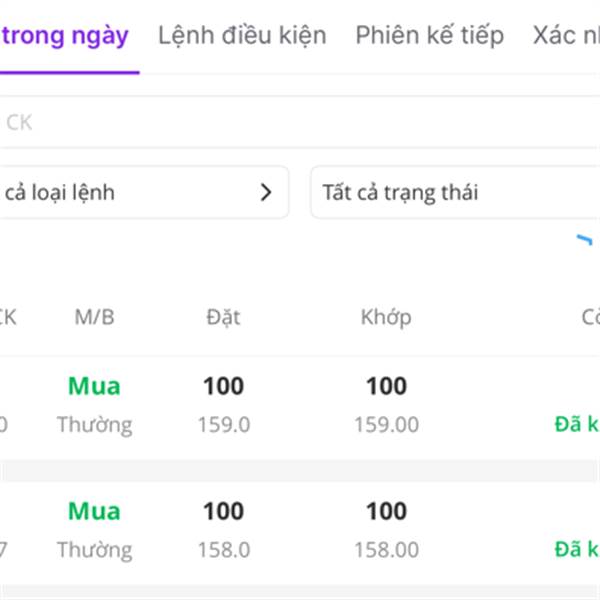The image size is (600, 600).
Task: Open the "Lệnh điều kiện" tab
Action: tap(242, 37)
